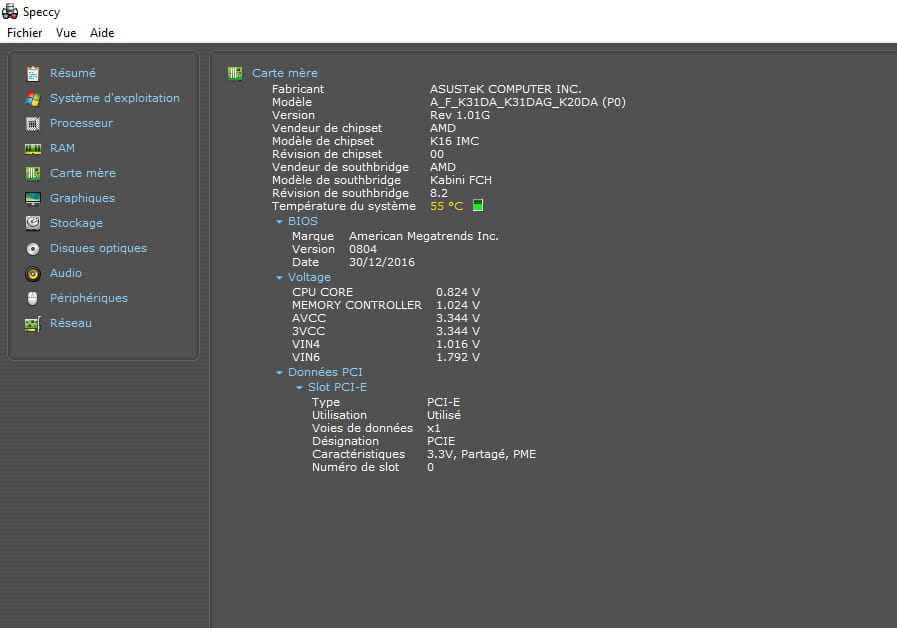
Task: Click the Carte mère header motherboard icon
Action: pyautogui.click(x=235, y=73)
